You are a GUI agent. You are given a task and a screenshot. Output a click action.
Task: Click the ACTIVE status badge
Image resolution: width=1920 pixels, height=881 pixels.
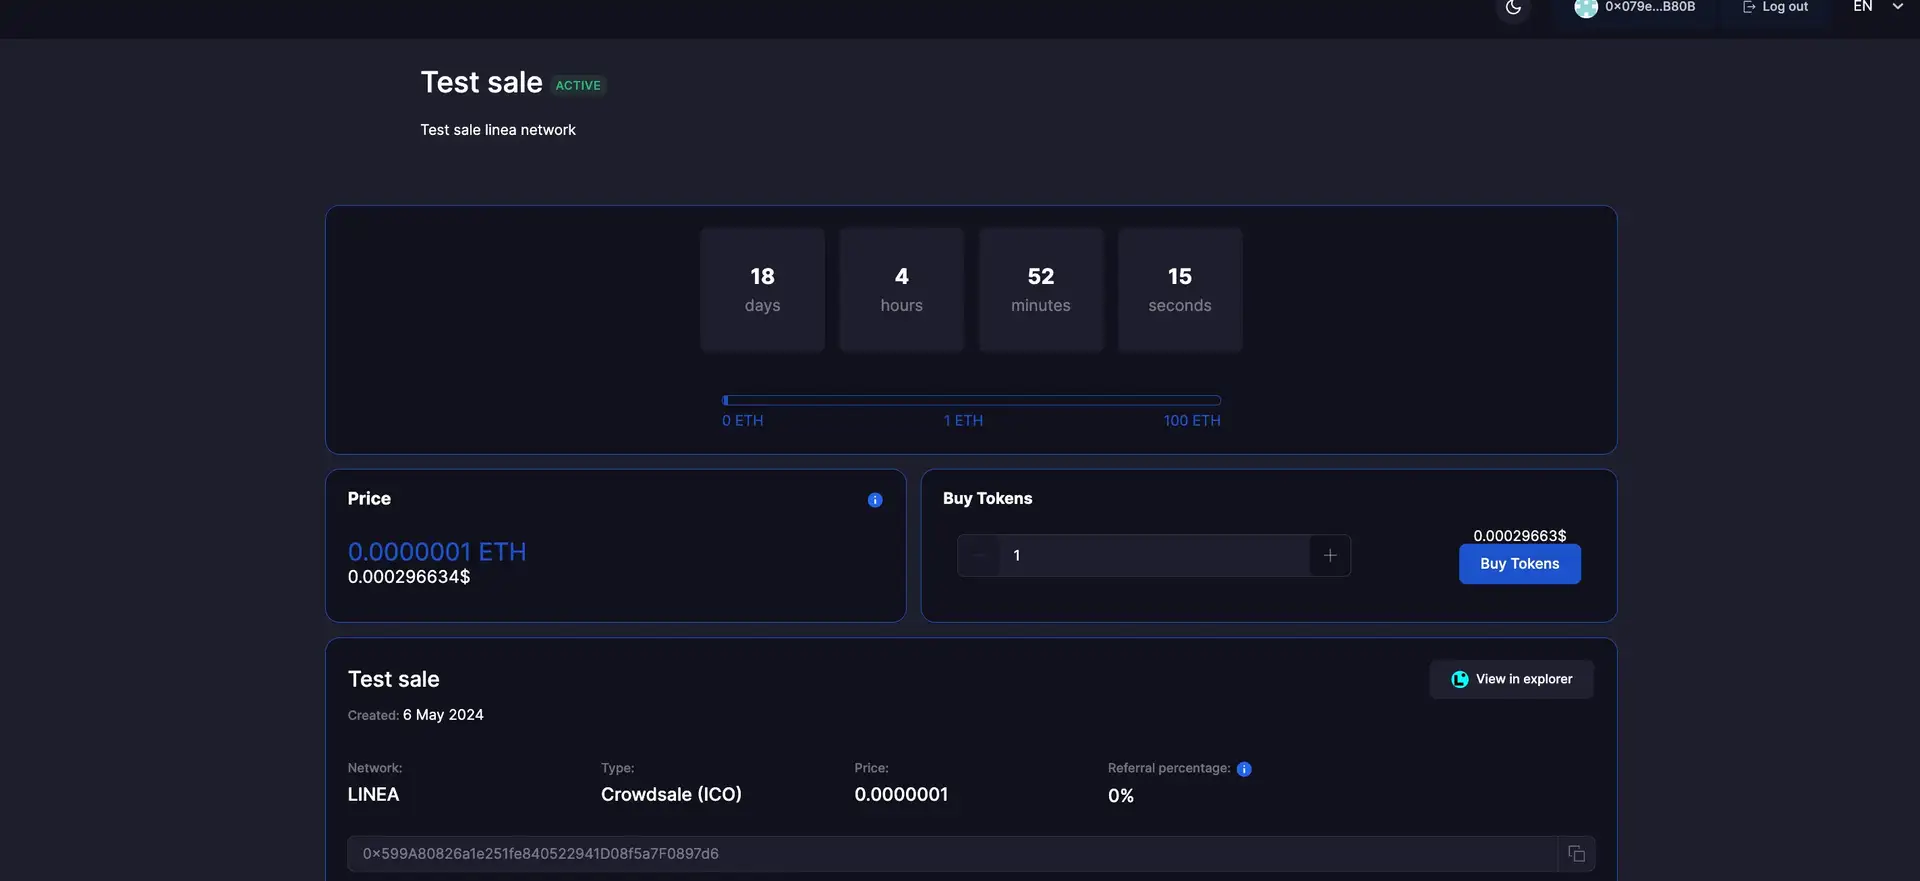[x=578, y=86]
